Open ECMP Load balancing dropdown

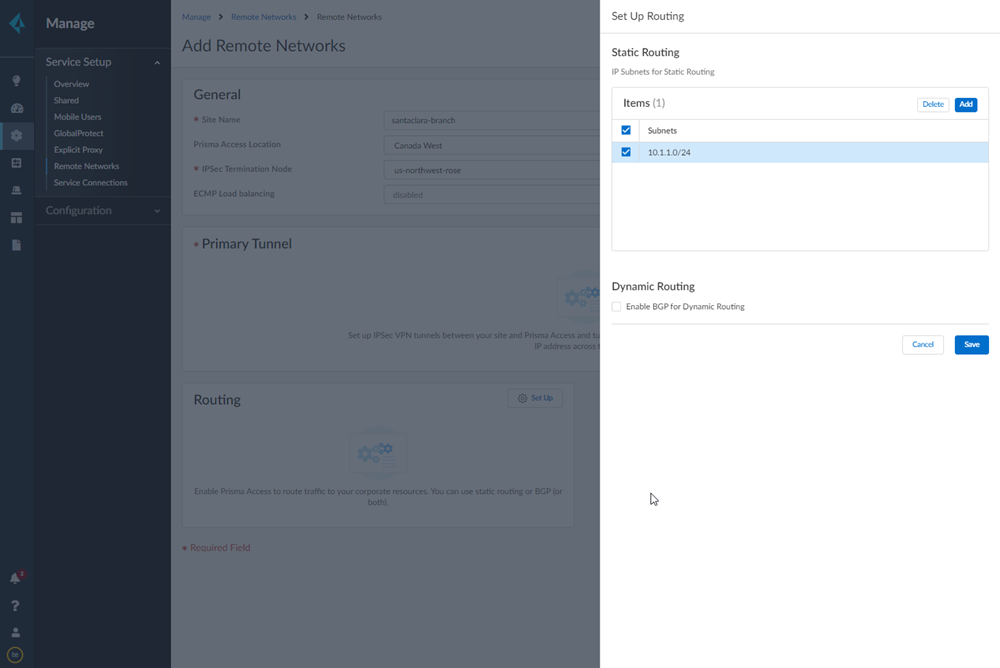[x=491, y=195]
